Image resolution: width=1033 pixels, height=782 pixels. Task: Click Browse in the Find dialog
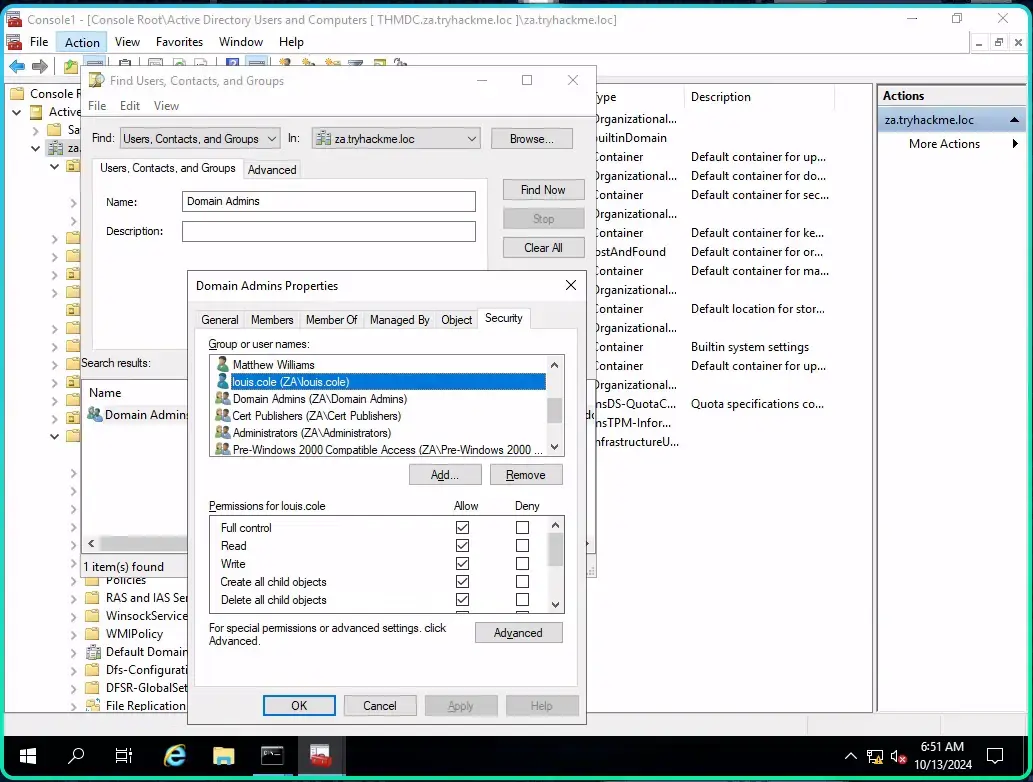pos(532,138)
